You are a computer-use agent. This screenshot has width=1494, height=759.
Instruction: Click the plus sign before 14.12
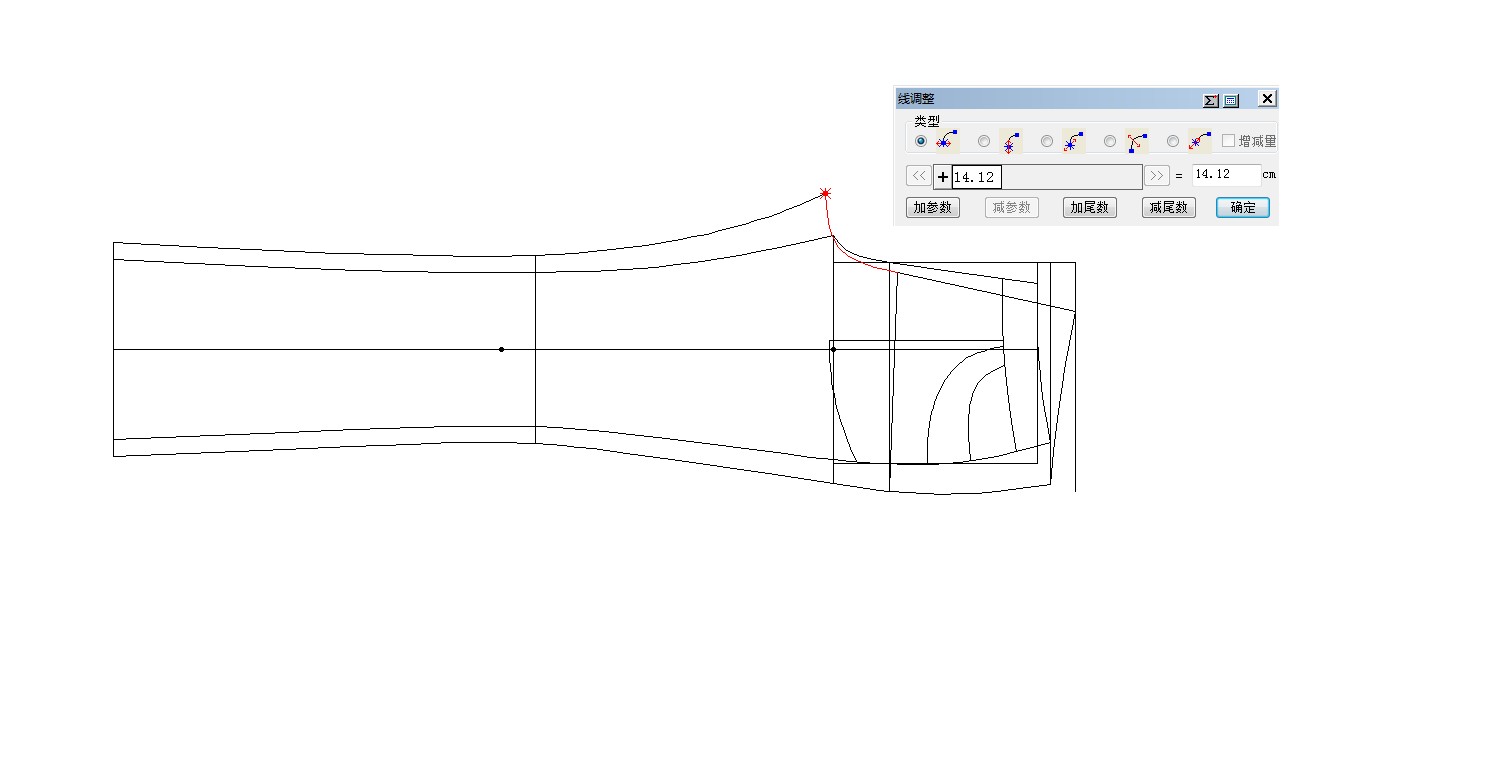click(942, 177)
